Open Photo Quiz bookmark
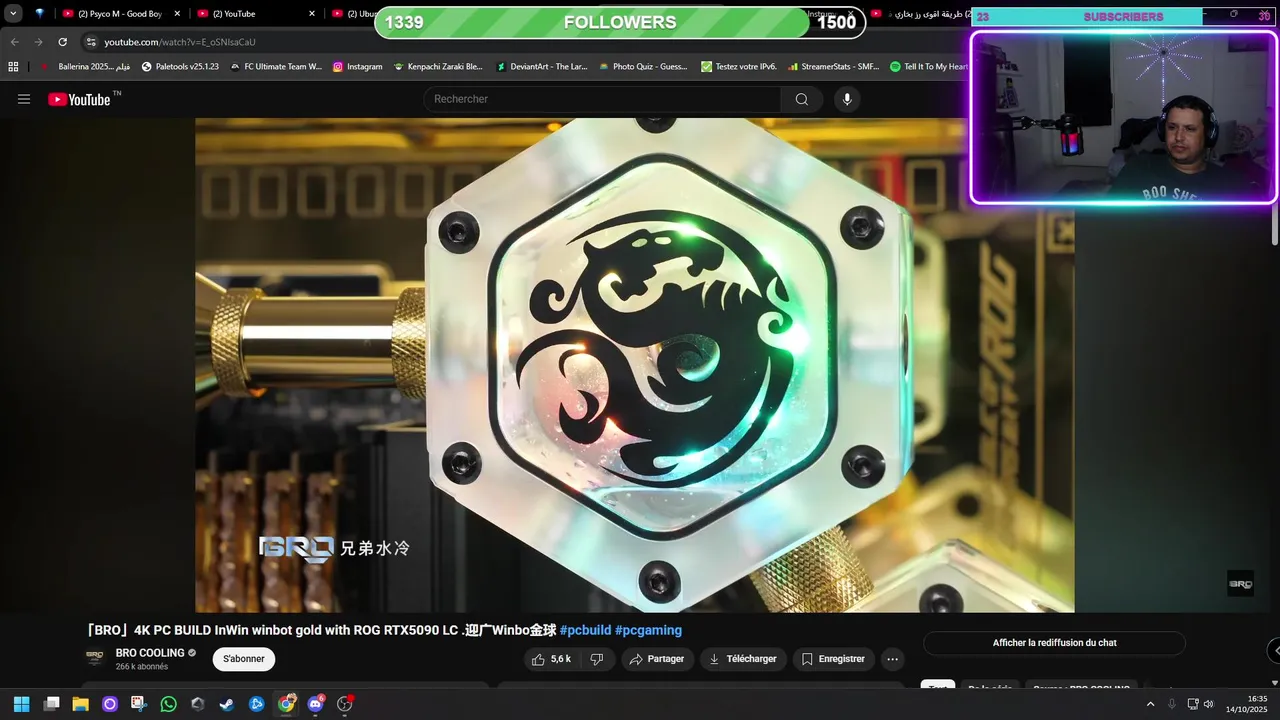 (x=643, y=67)
